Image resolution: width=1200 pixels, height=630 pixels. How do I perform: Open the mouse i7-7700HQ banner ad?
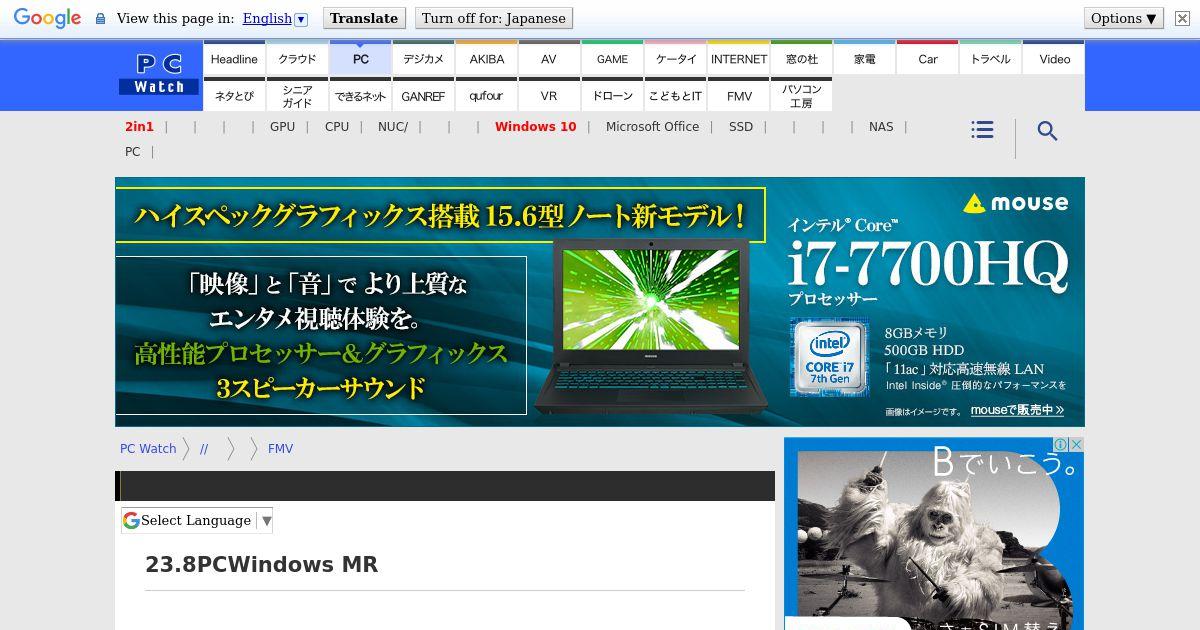[600, 302]
